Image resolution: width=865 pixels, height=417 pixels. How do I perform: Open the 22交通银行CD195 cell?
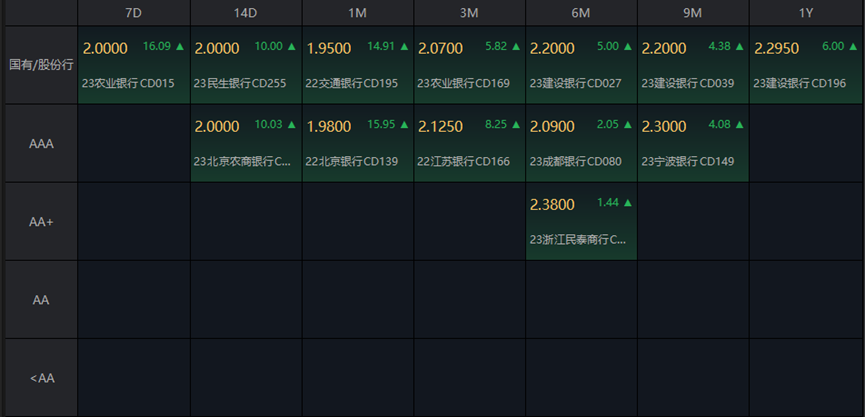(358, 65)
